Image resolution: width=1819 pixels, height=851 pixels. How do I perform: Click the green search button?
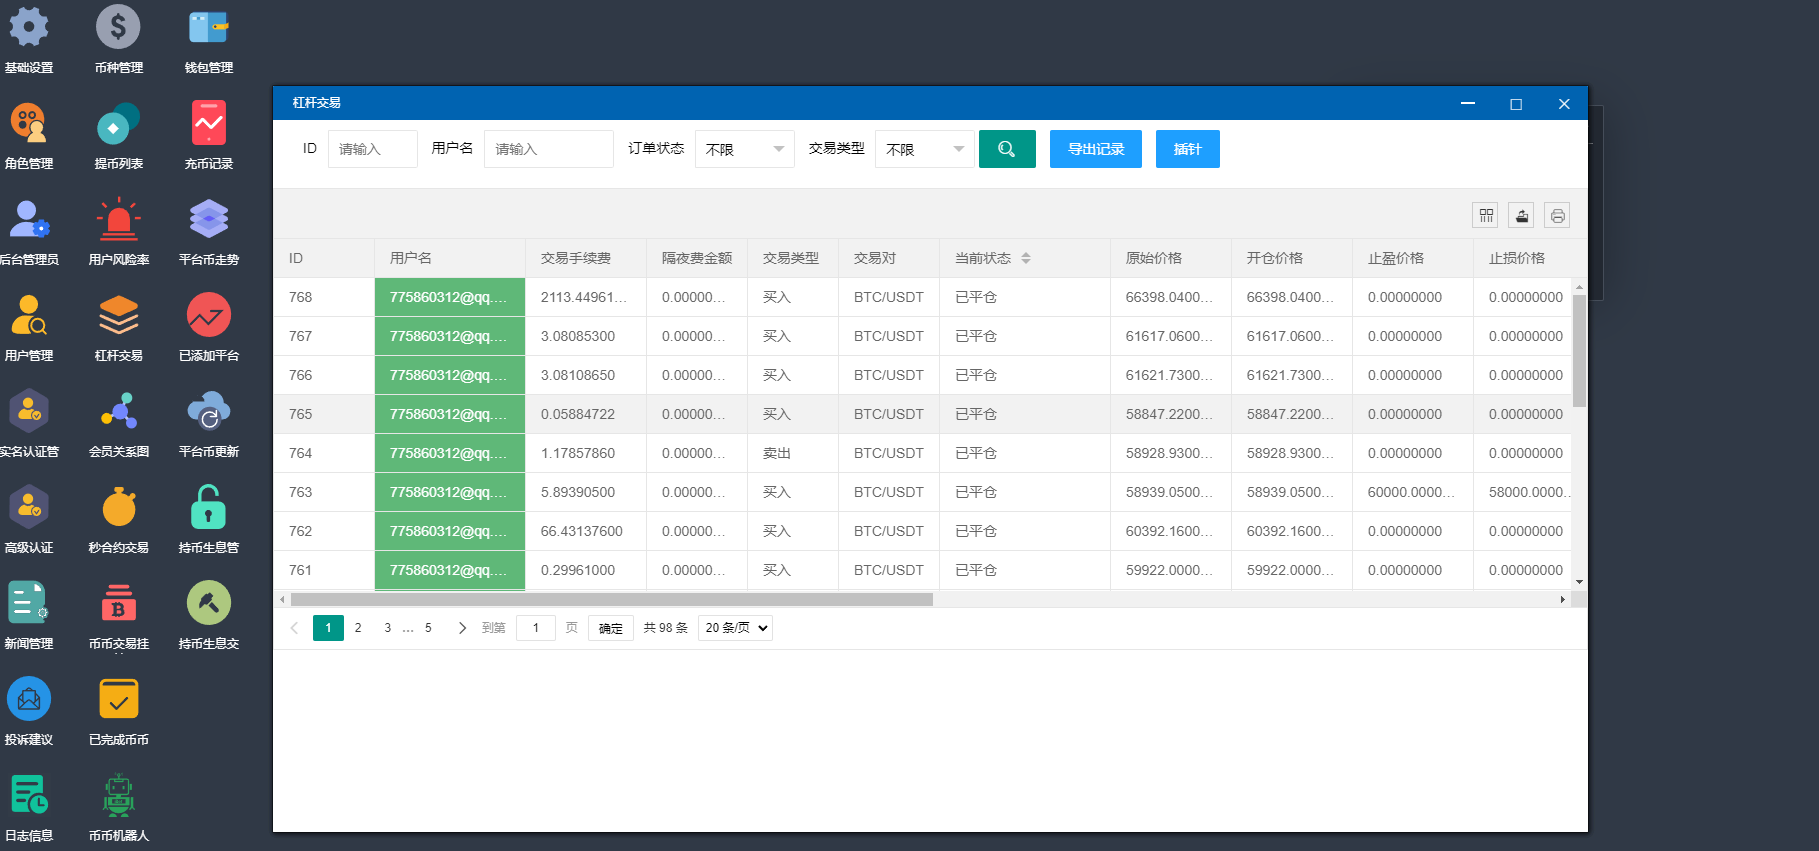(1007, 149)
